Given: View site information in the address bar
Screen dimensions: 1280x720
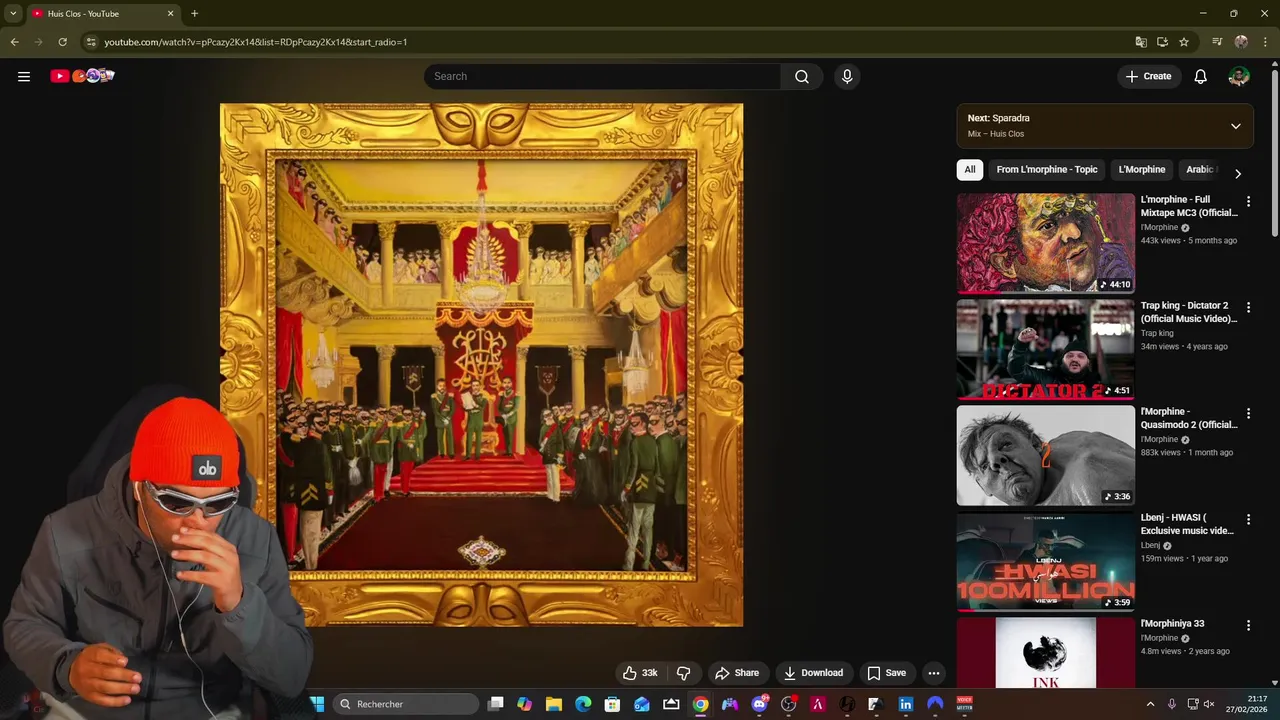Looking at the screenshot, I should pos(91,42).
